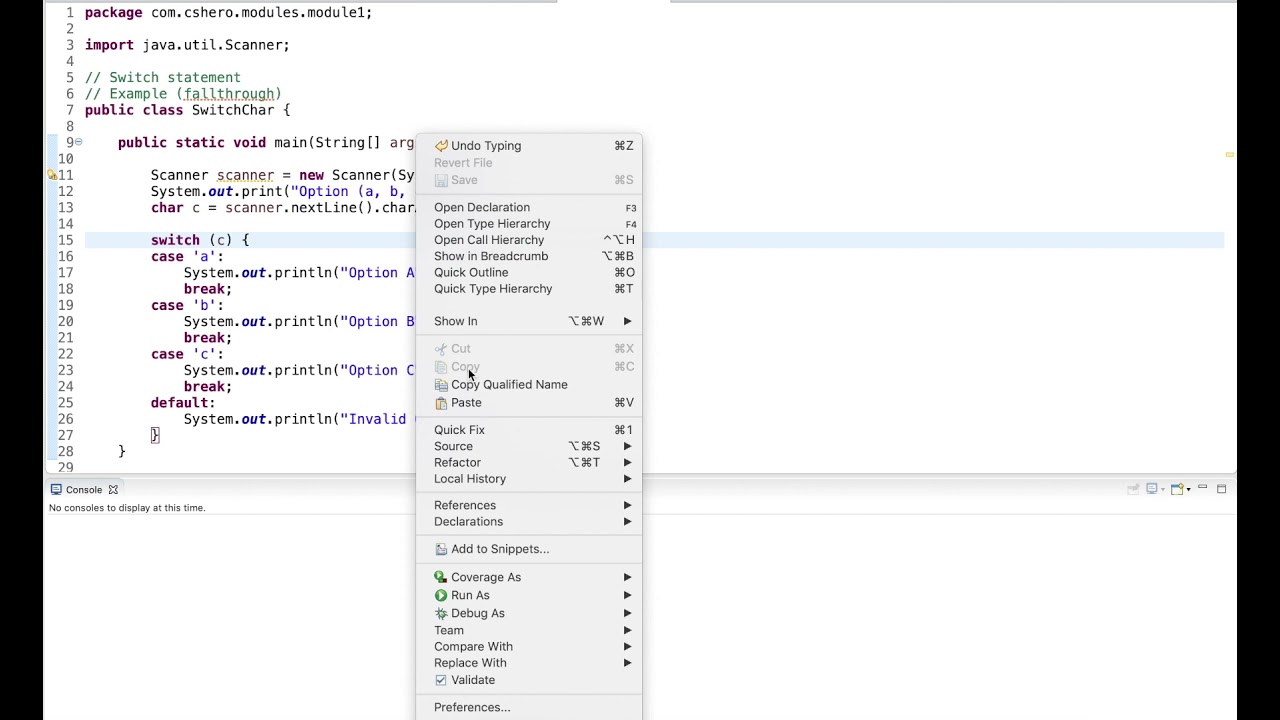1280x720 pixels.
Task: Expand the Refactor submenu arrow
Action: pos(627,462)
